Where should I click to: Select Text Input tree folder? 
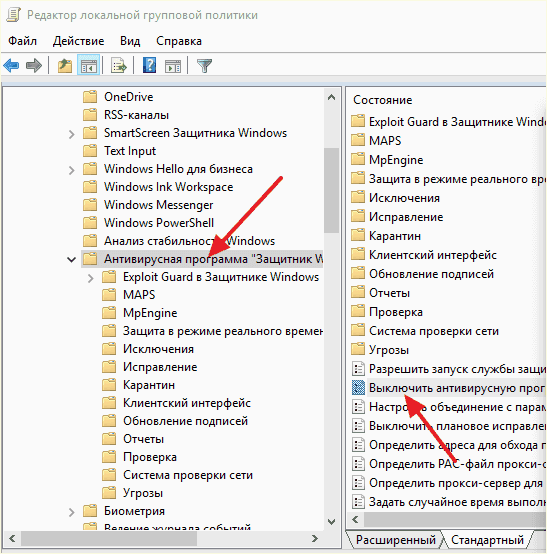130,151
